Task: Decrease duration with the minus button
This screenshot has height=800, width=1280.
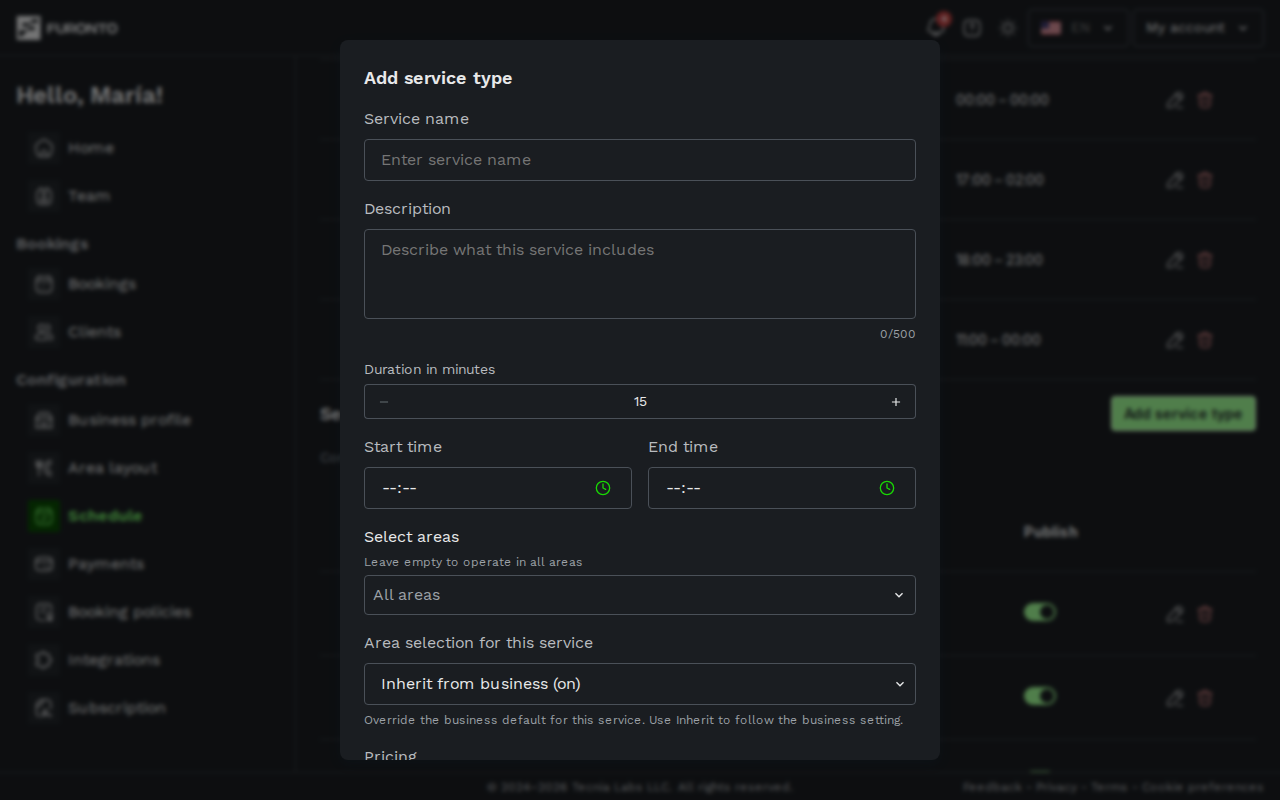Action: (x=384, y=402)
